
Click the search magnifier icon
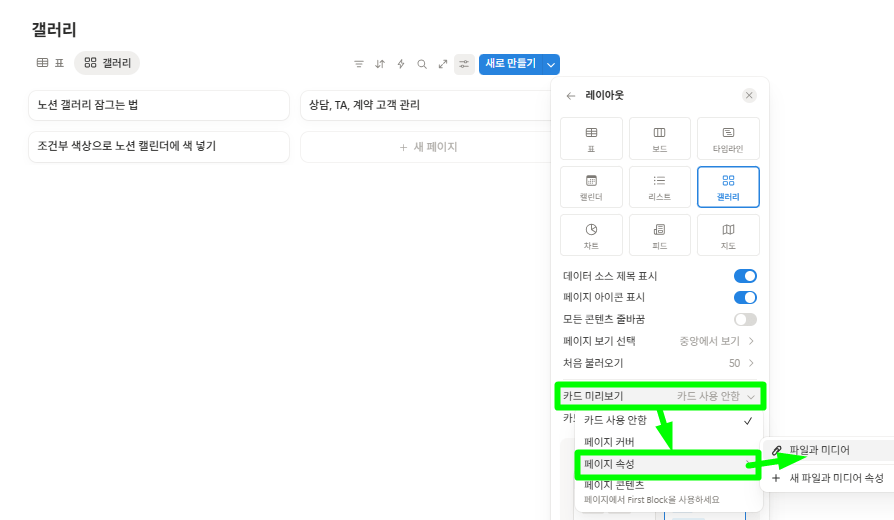tap(422, 64)
